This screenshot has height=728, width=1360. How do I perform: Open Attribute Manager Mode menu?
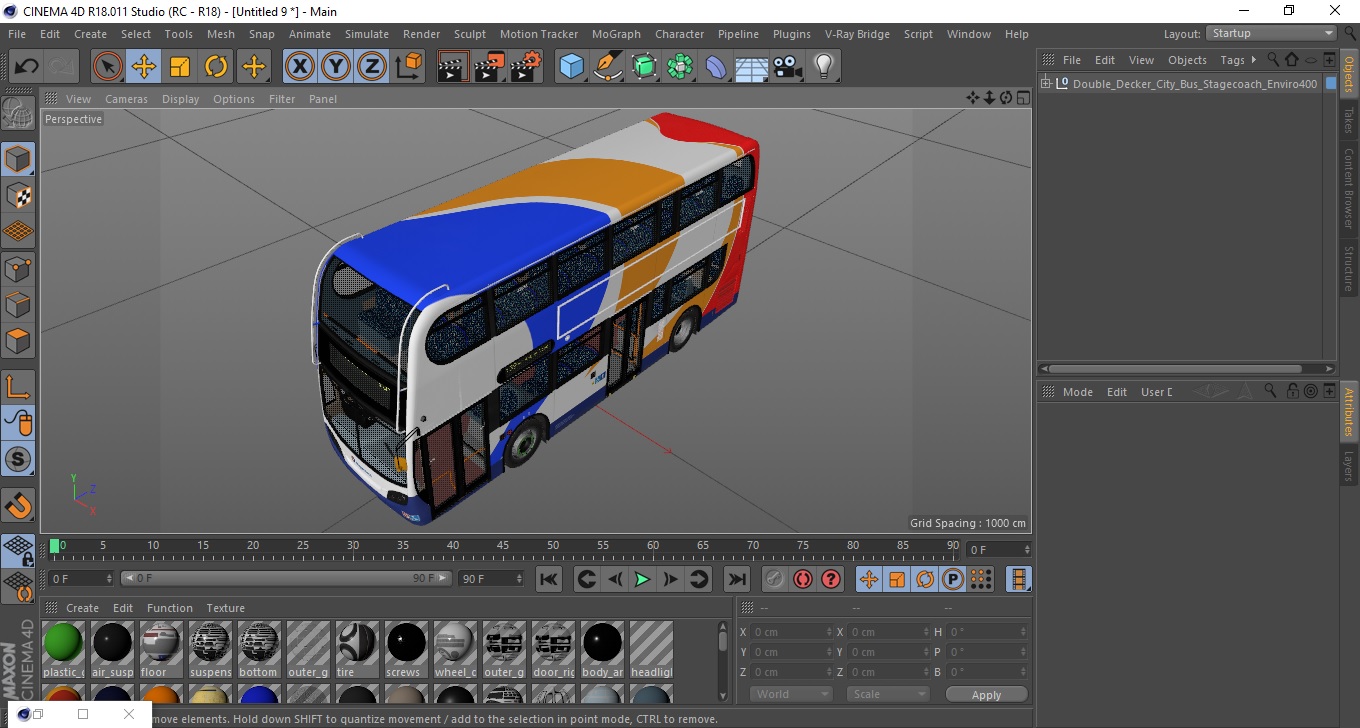(x=1078, y=392)
